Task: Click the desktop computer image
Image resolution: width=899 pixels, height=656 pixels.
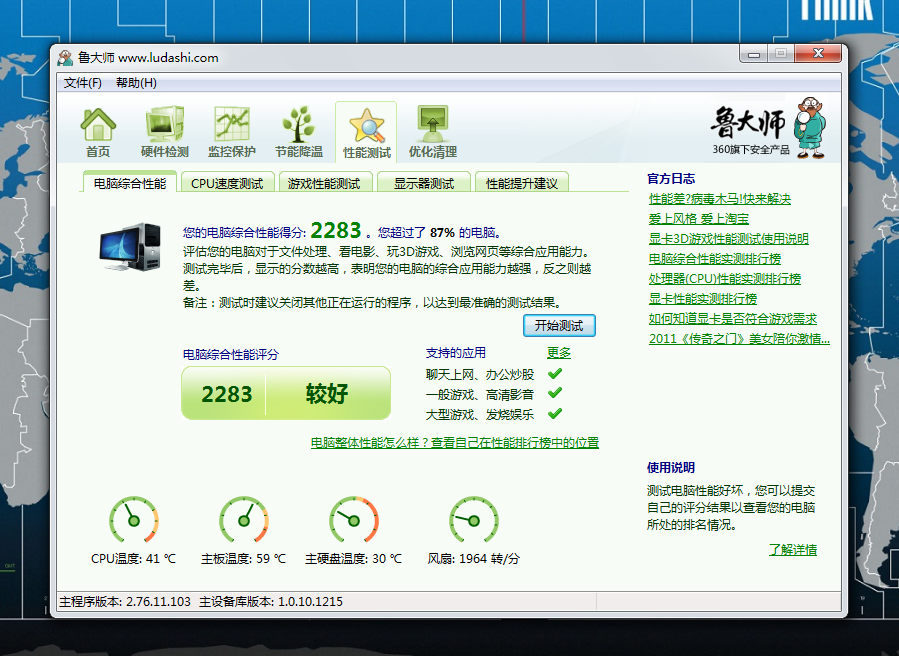Action: [x=130, y=247]
